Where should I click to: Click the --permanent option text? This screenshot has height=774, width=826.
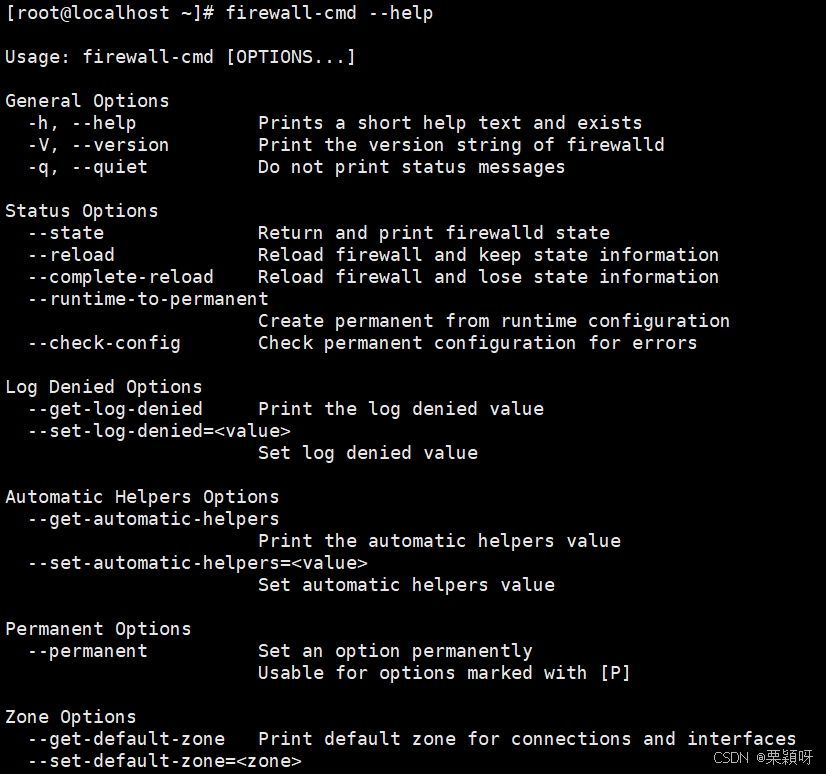pyautogui.click(x=87, y=651)
